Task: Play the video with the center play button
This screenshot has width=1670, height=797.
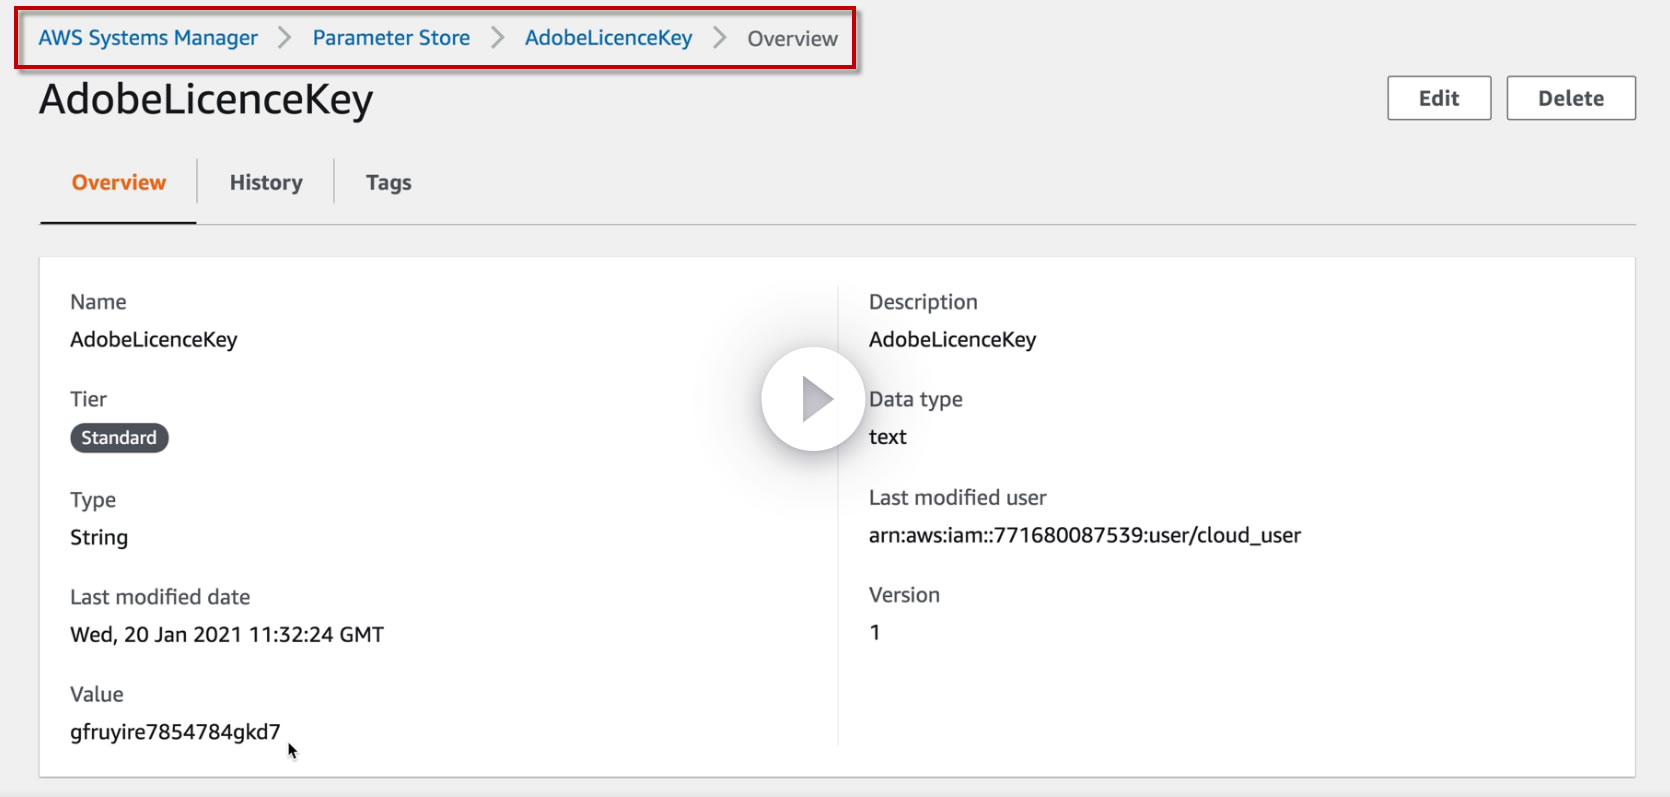Action: 813,399
